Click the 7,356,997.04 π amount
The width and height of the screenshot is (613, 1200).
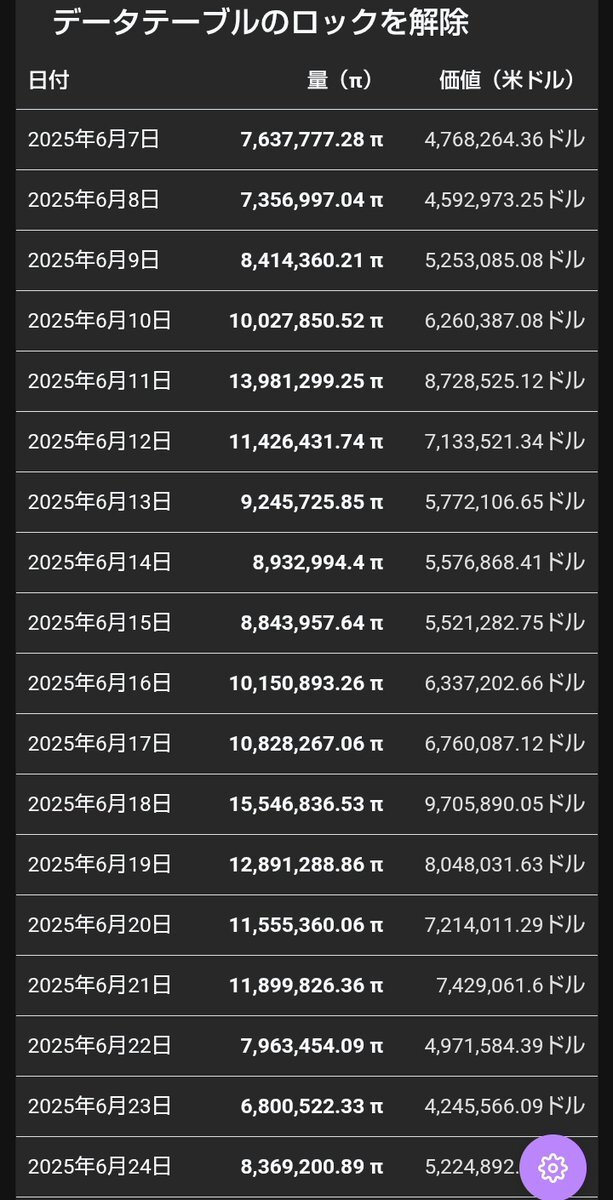tap(312, 200)
